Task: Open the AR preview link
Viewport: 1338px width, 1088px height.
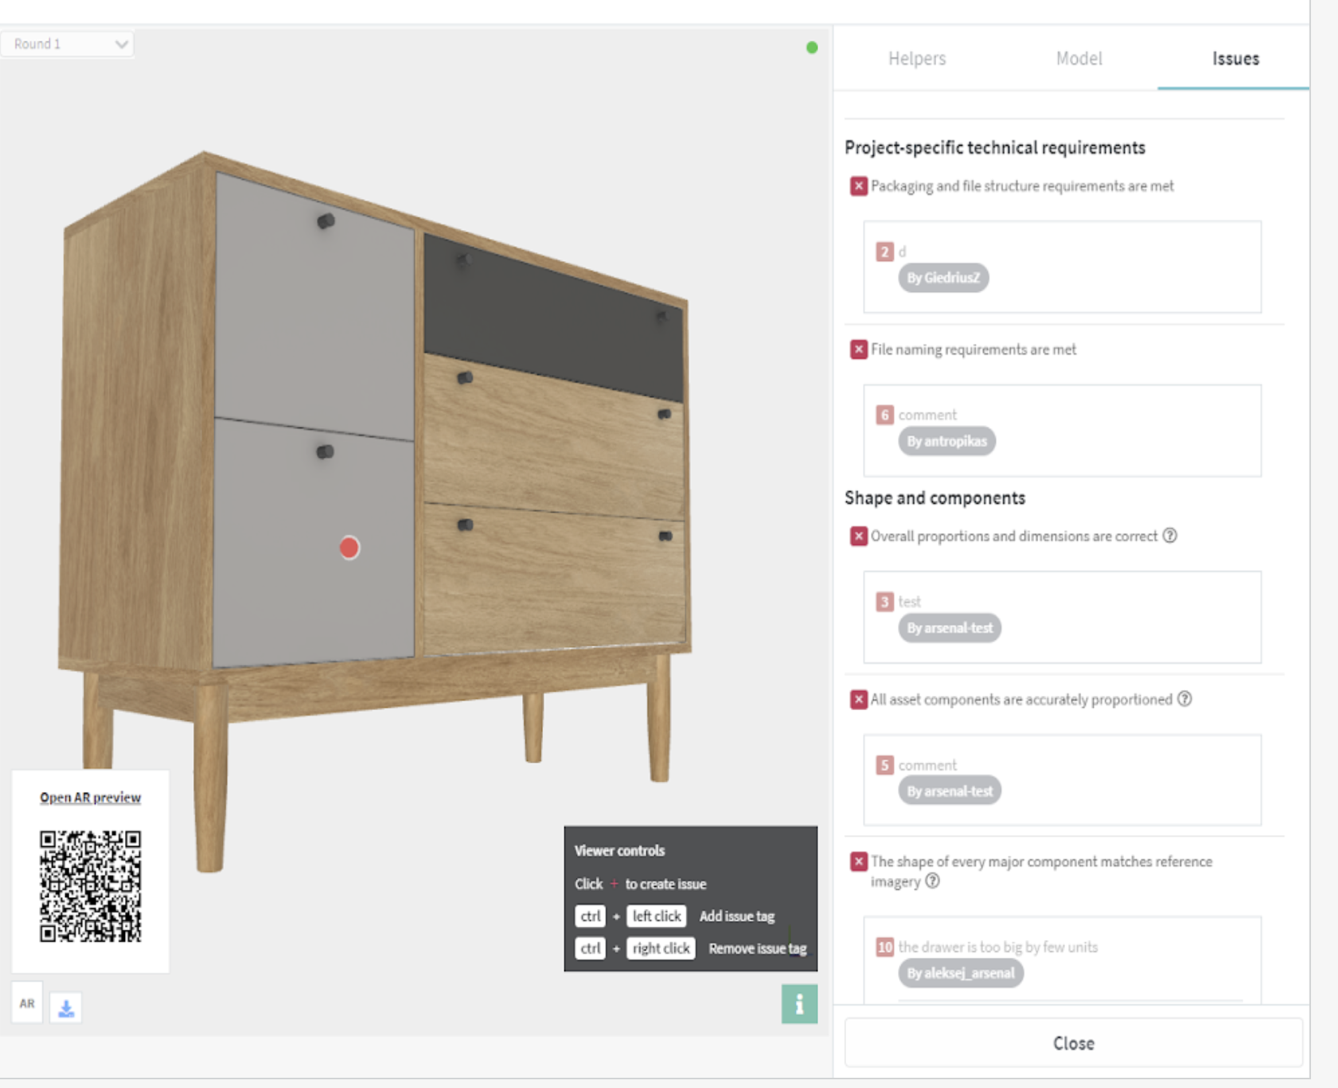Action: click(90, 797)
